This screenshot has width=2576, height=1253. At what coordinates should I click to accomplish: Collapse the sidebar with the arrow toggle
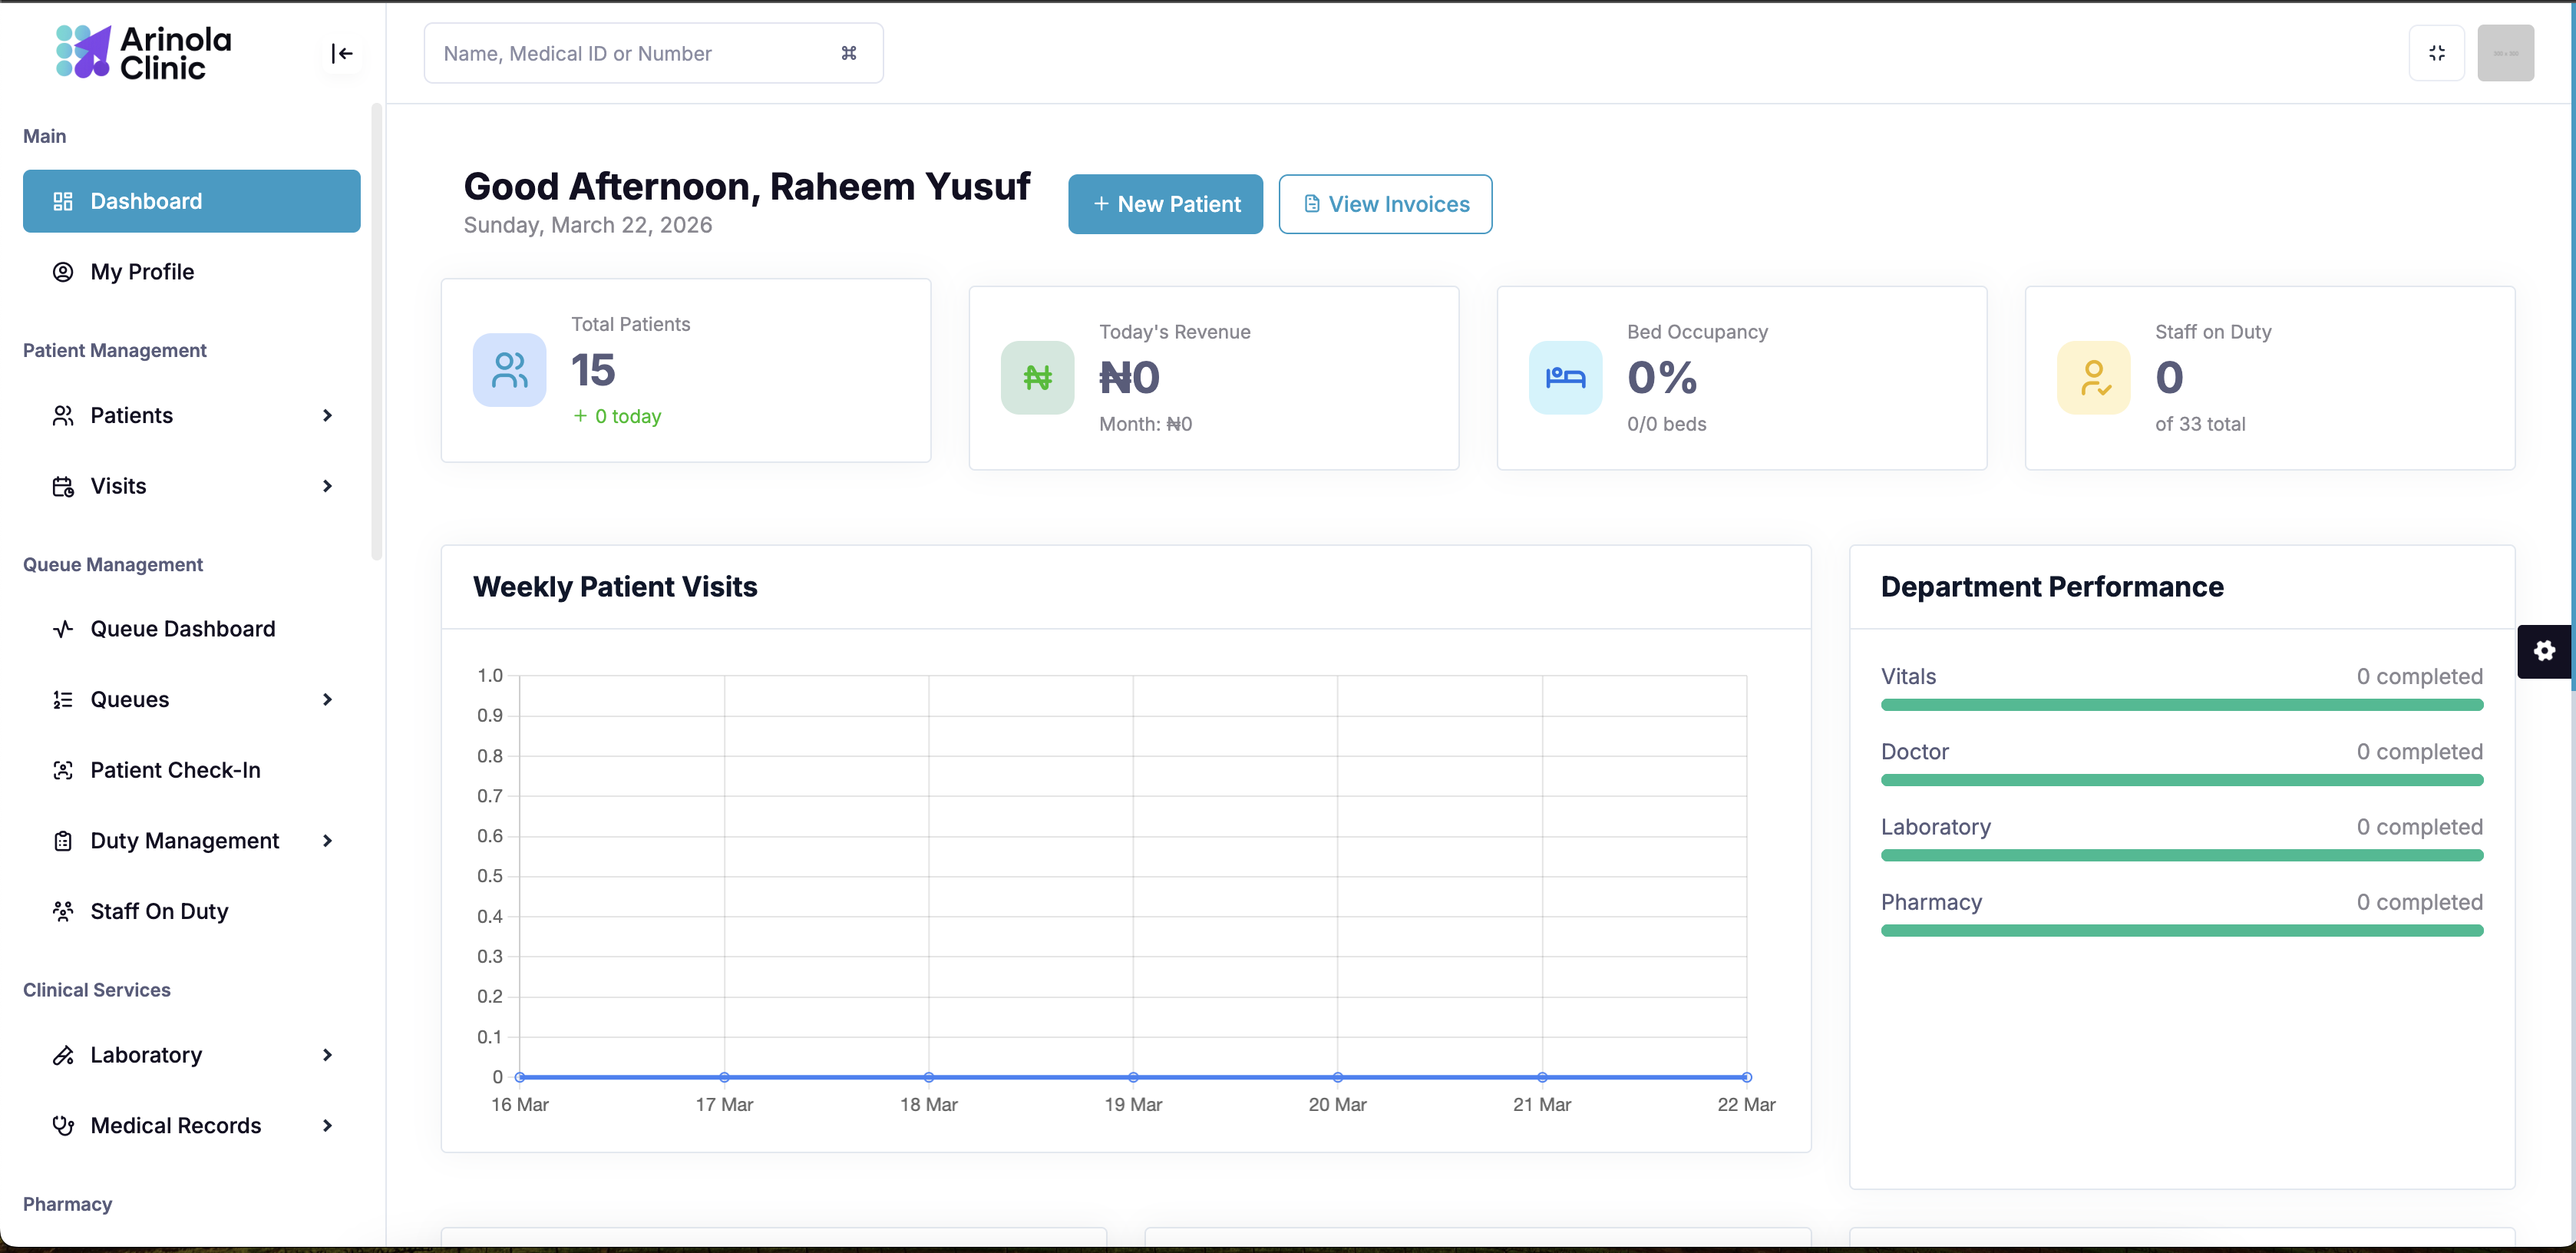pyautogui.click(x=341, y=53)
